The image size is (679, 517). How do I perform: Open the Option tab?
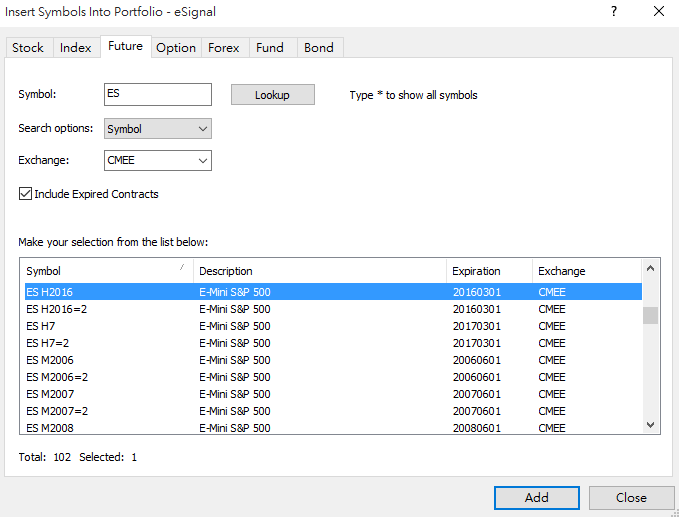pyautogui.click(x=176, y=48)
